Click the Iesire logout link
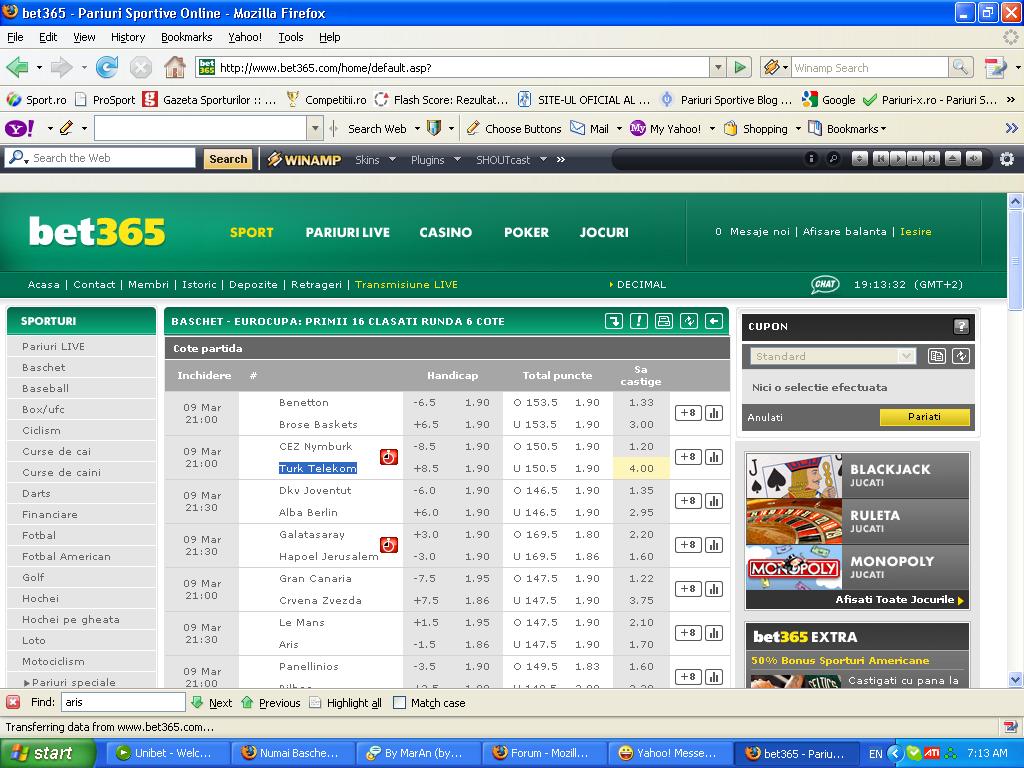 tap(916, 231)
